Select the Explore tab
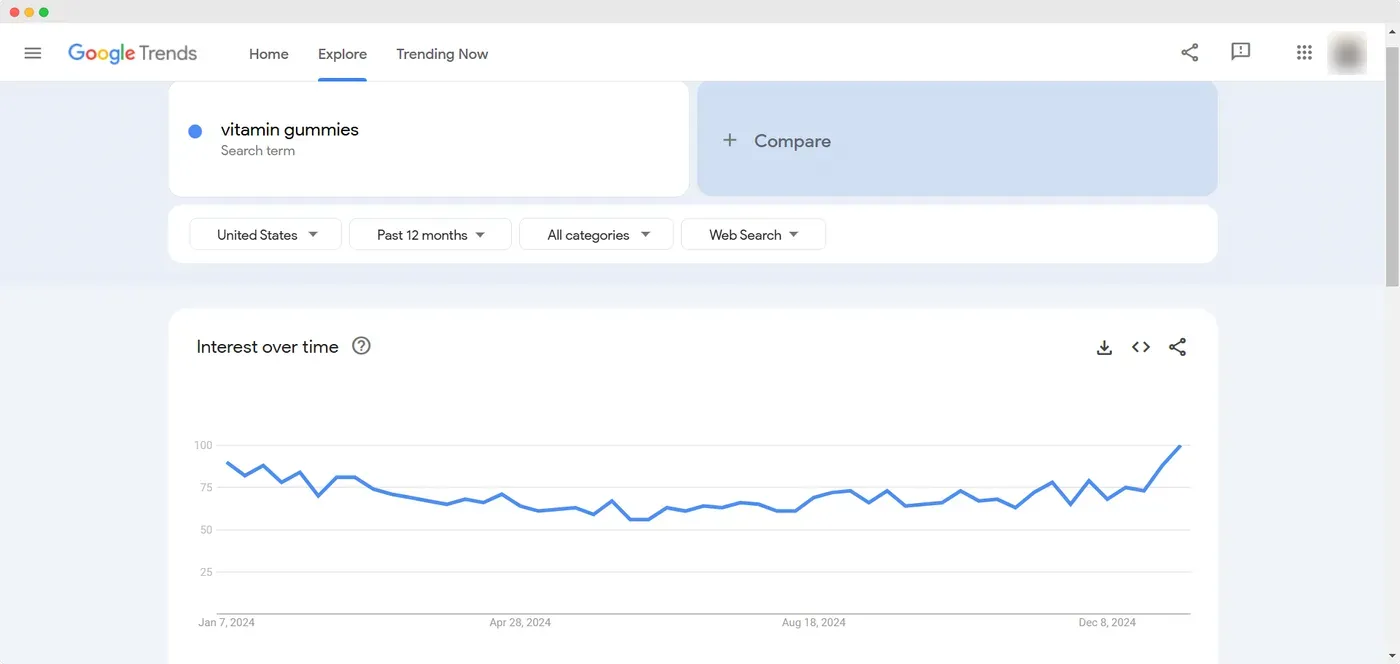This screenshot has height=664, width=1400. click(x=342, y=54)
